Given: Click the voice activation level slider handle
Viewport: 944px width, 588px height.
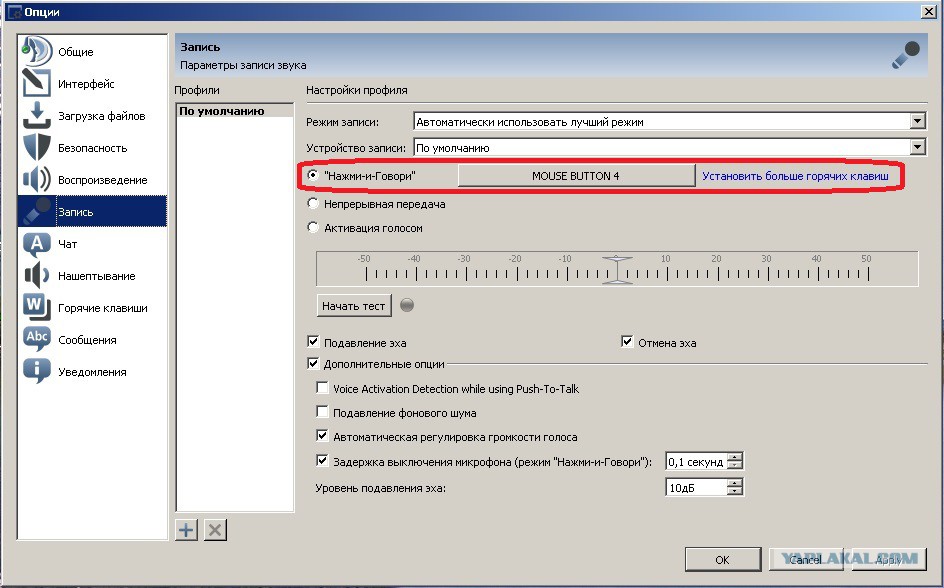Looking at the screenshot, I should [617, 269].
